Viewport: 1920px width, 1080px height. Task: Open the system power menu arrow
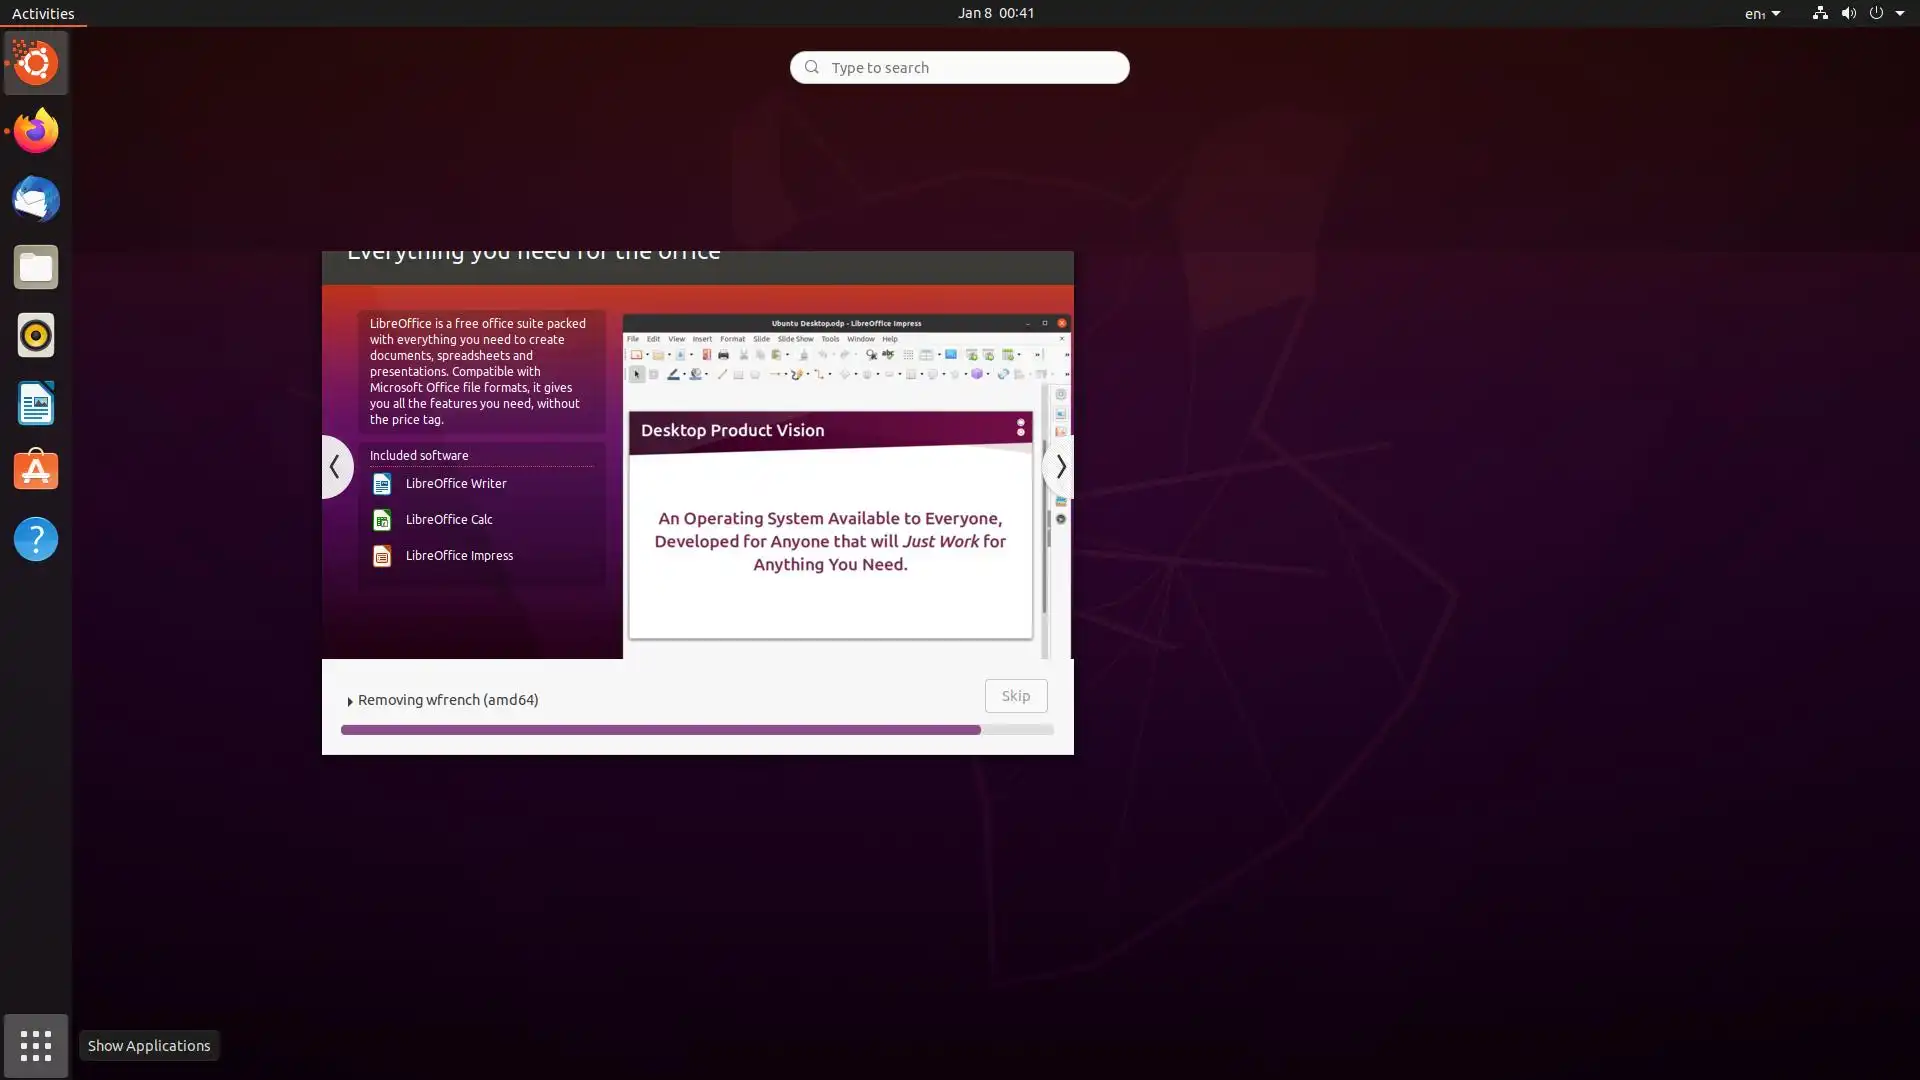click(1899, 14)
